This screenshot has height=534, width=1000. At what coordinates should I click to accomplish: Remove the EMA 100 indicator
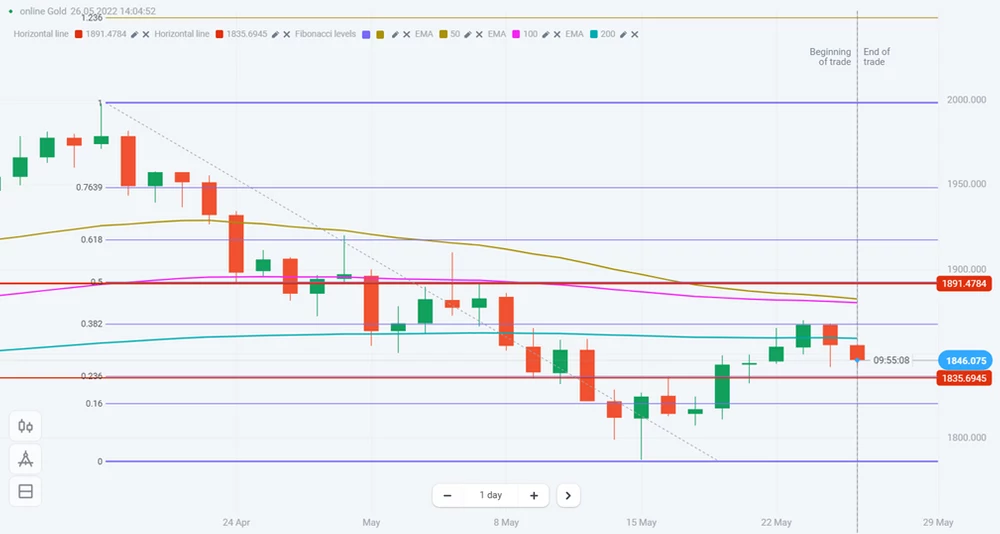coord(558,34)
